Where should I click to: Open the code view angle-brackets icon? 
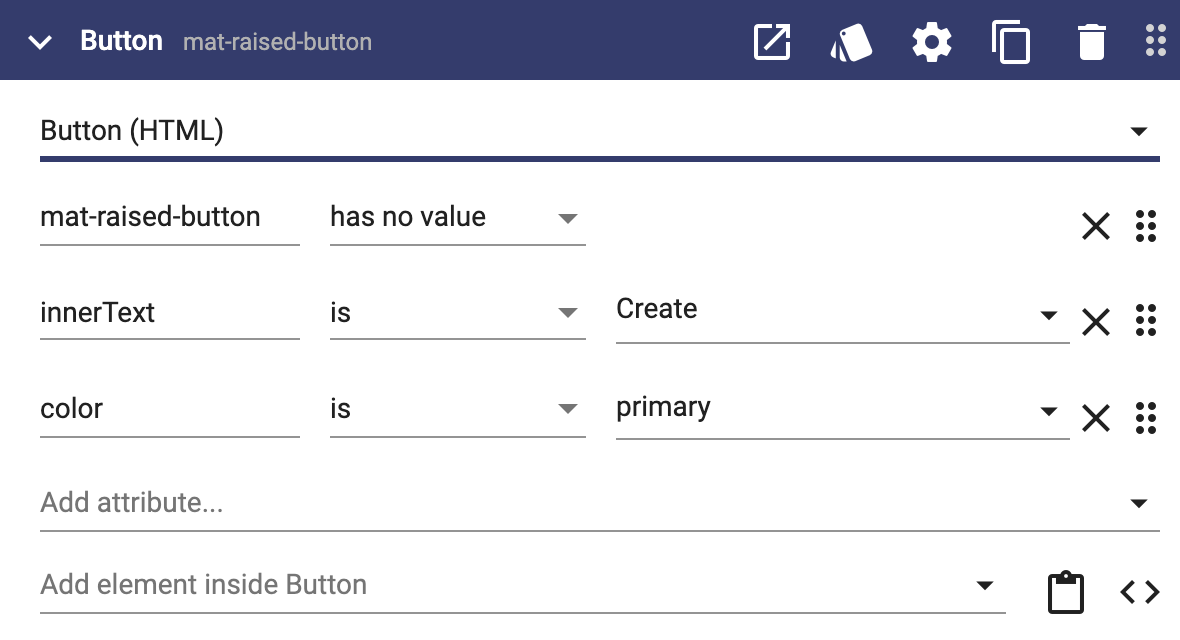tap(1139, 592)
